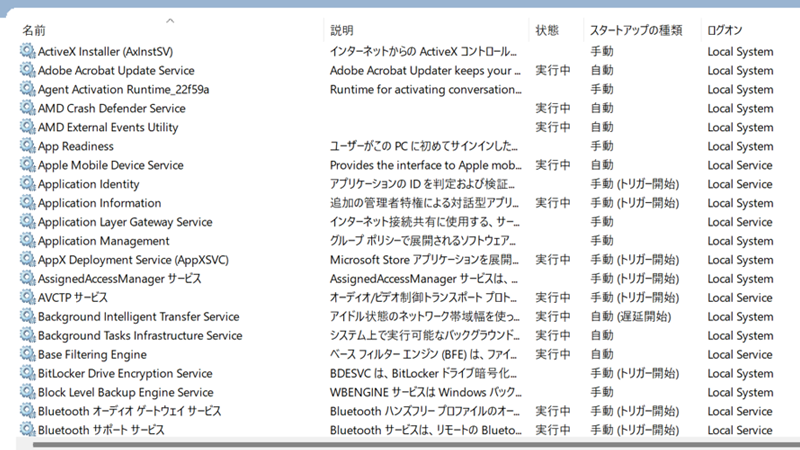Screen dimensions: 800x450
Task: Click description 'WBENGINE サービスは Windows バック...'
Action: 426,392
